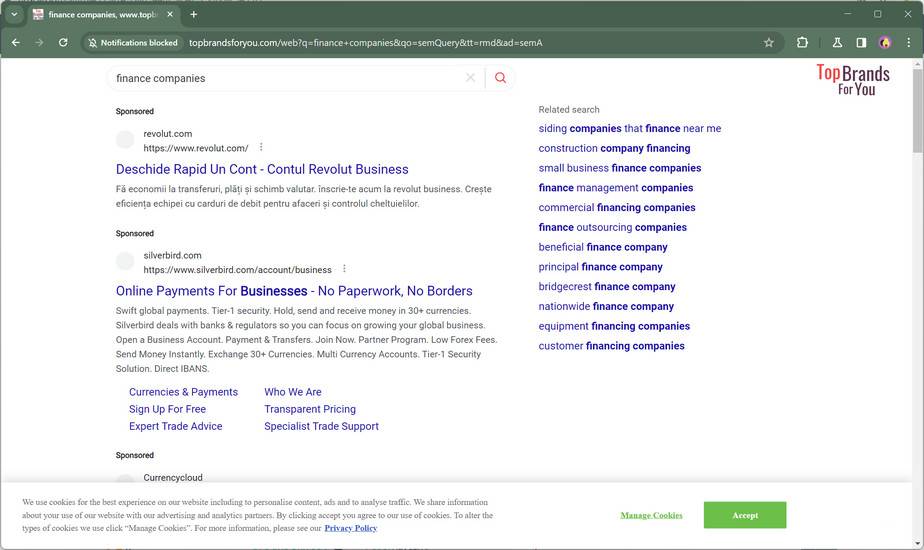Click the Notifications blocked chip
Screen dimensions: 924x550
coord(132,43)
